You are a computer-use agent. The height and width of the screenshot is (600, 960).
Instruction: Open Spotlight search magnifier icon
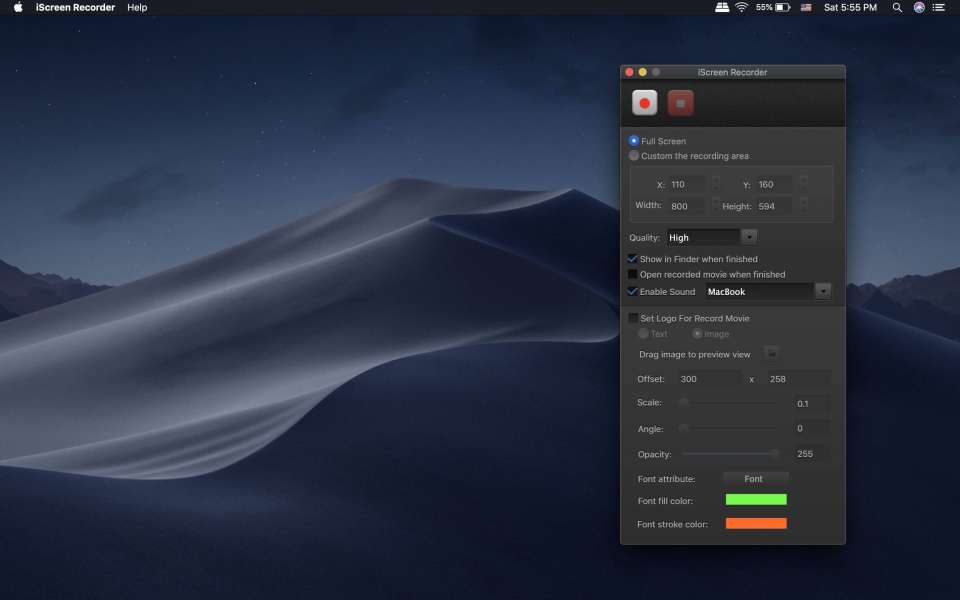[x=897, y=7]
